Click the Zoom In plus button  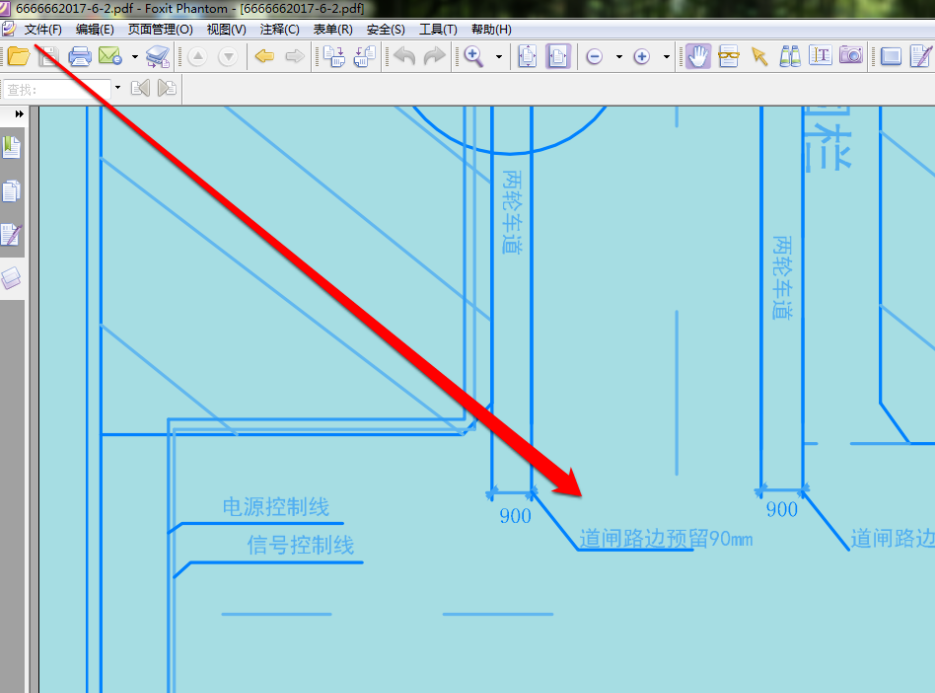[642, 57]
